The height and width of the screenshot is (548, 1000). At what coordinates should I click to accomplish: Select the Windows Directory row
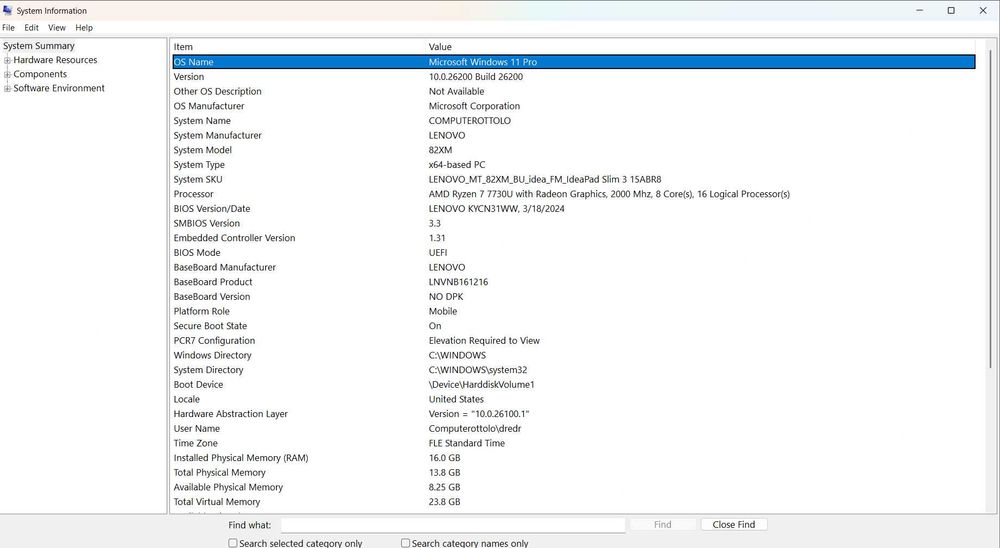pos(574,355)
